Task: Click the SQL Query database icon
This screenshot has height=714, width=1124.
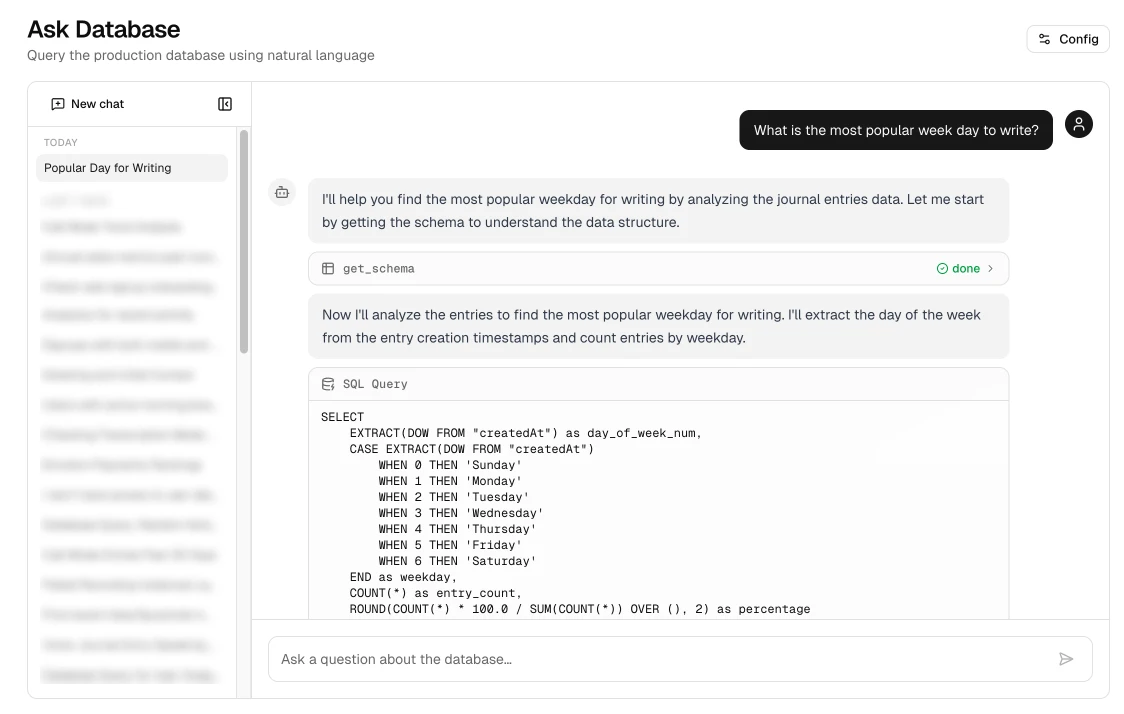Action: point(328,384)
